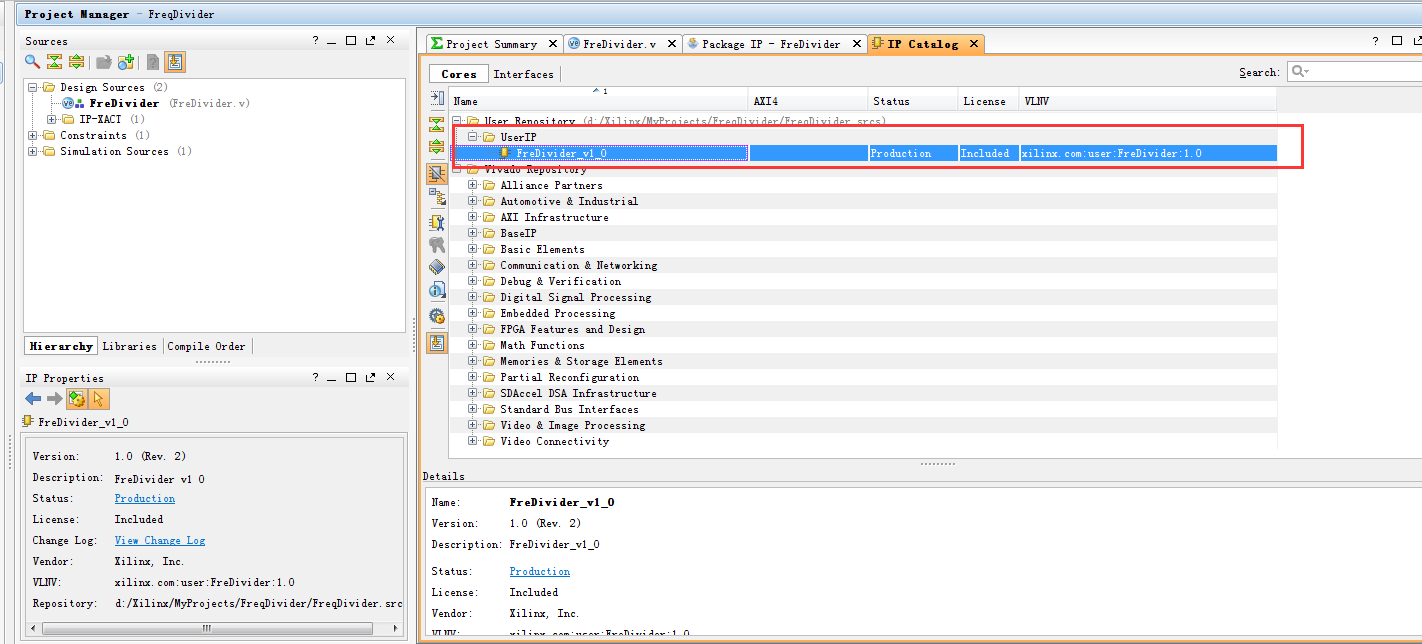Click greyed open-file folder icon in Sources toolbar
1422x644 pixels.
pyautogui.click(x=104, y=62)
